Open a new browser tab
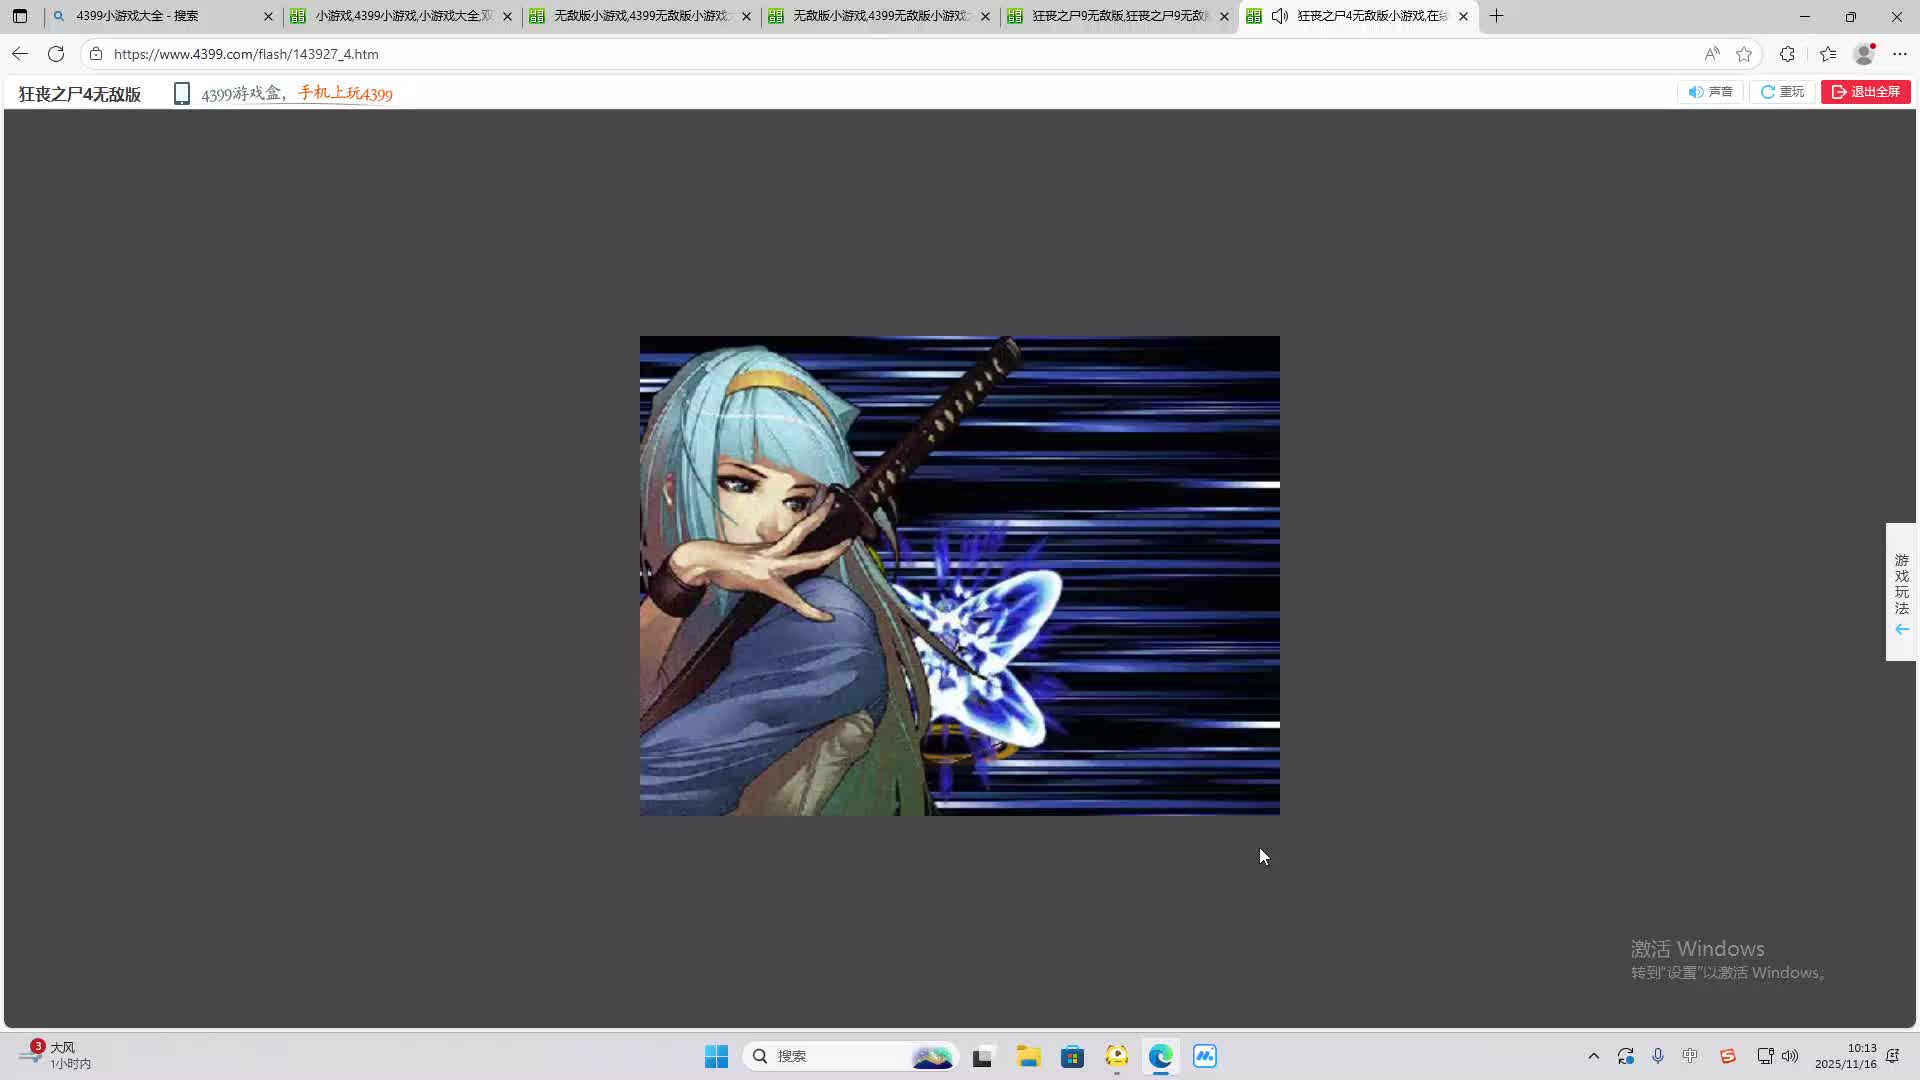The height and width of the screenshot is (1080, 1920). [1496, 16]
